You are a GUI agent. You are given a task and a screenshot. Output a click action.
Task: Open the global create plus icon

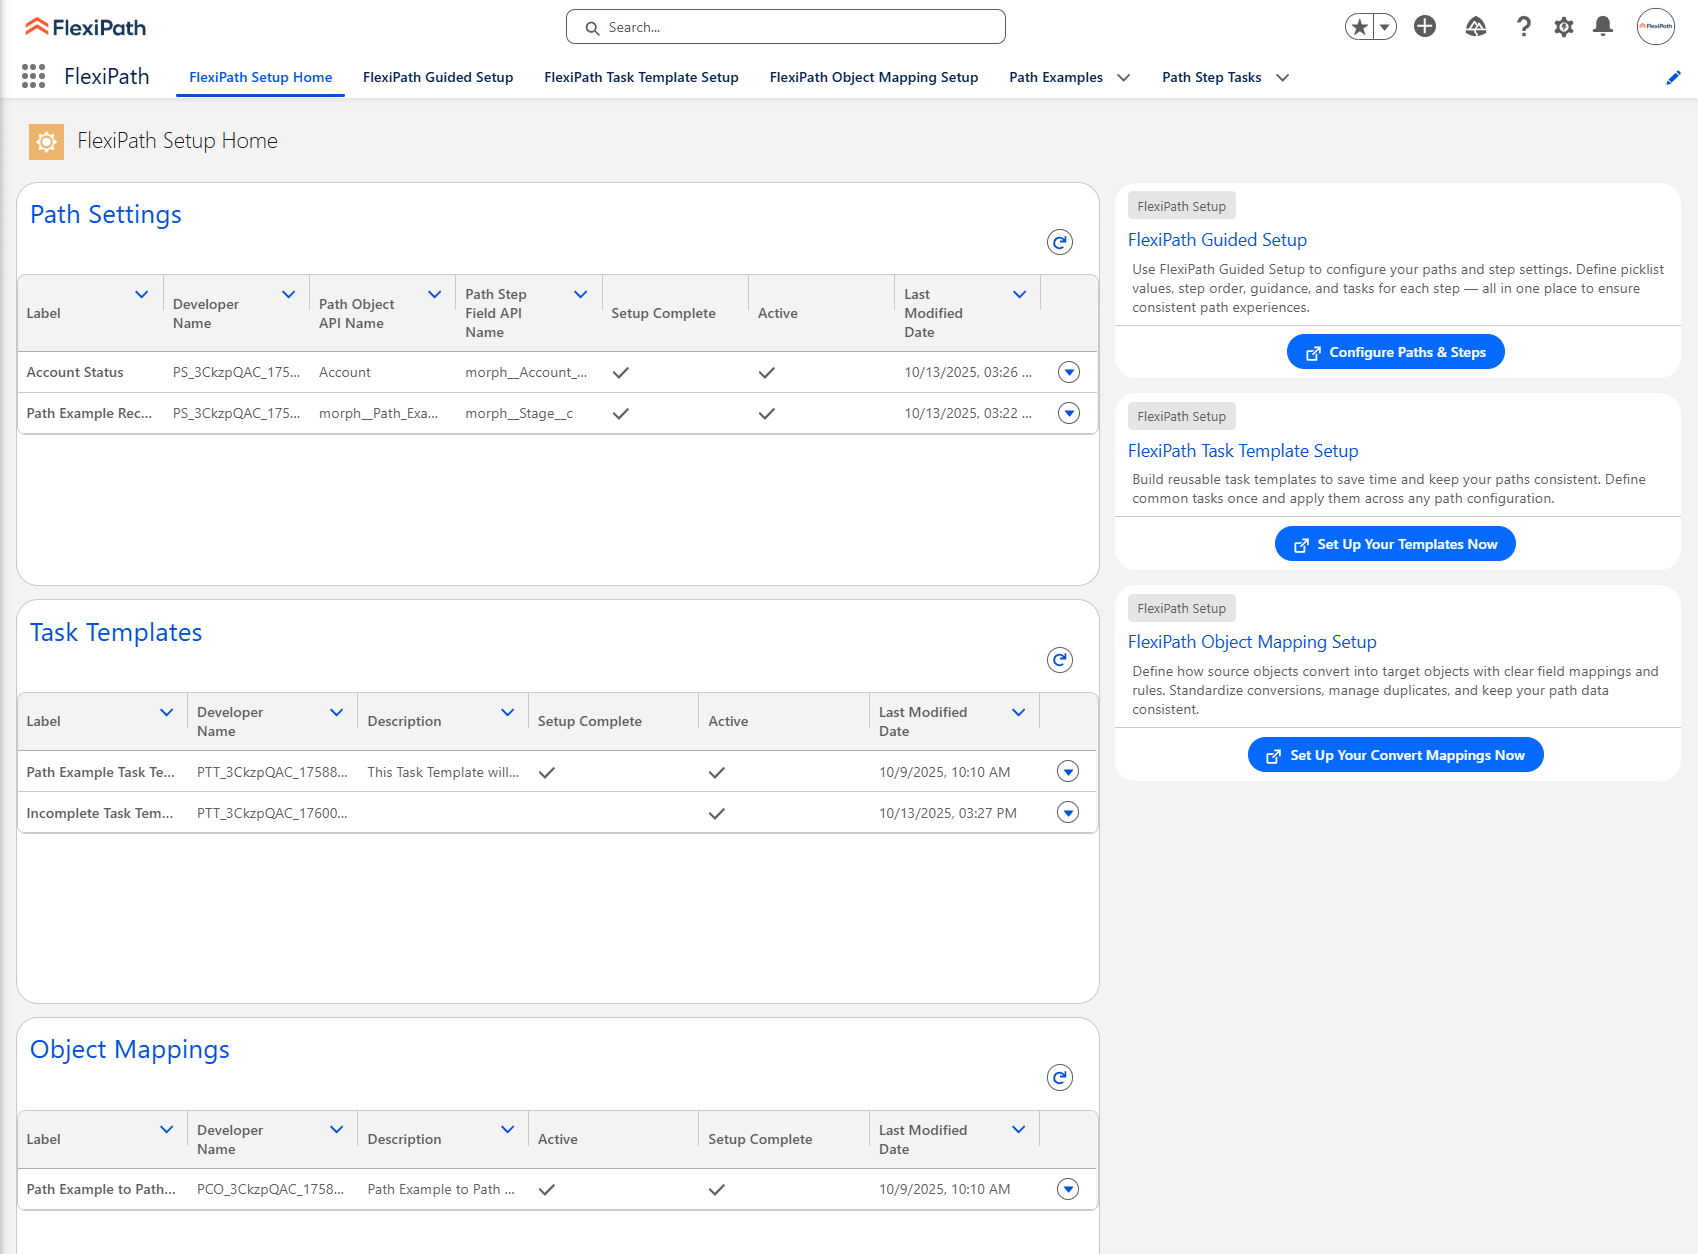[x=1425, y=27]
